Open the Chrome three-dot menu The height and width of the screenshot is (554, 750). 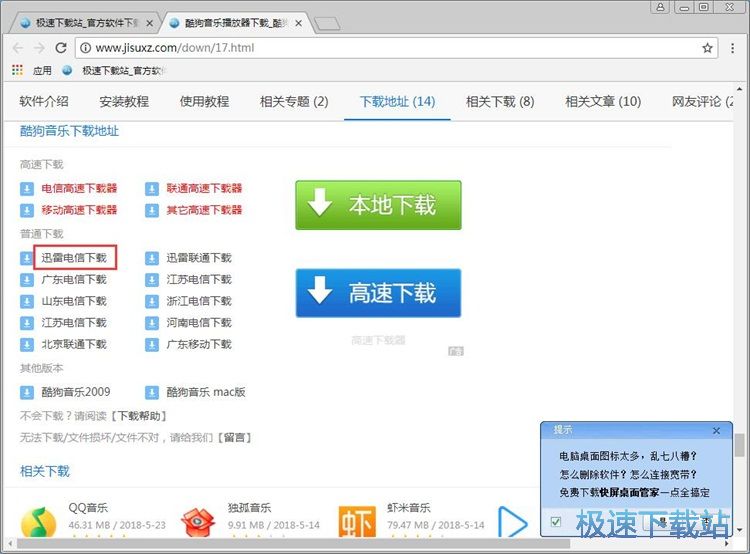732,48
